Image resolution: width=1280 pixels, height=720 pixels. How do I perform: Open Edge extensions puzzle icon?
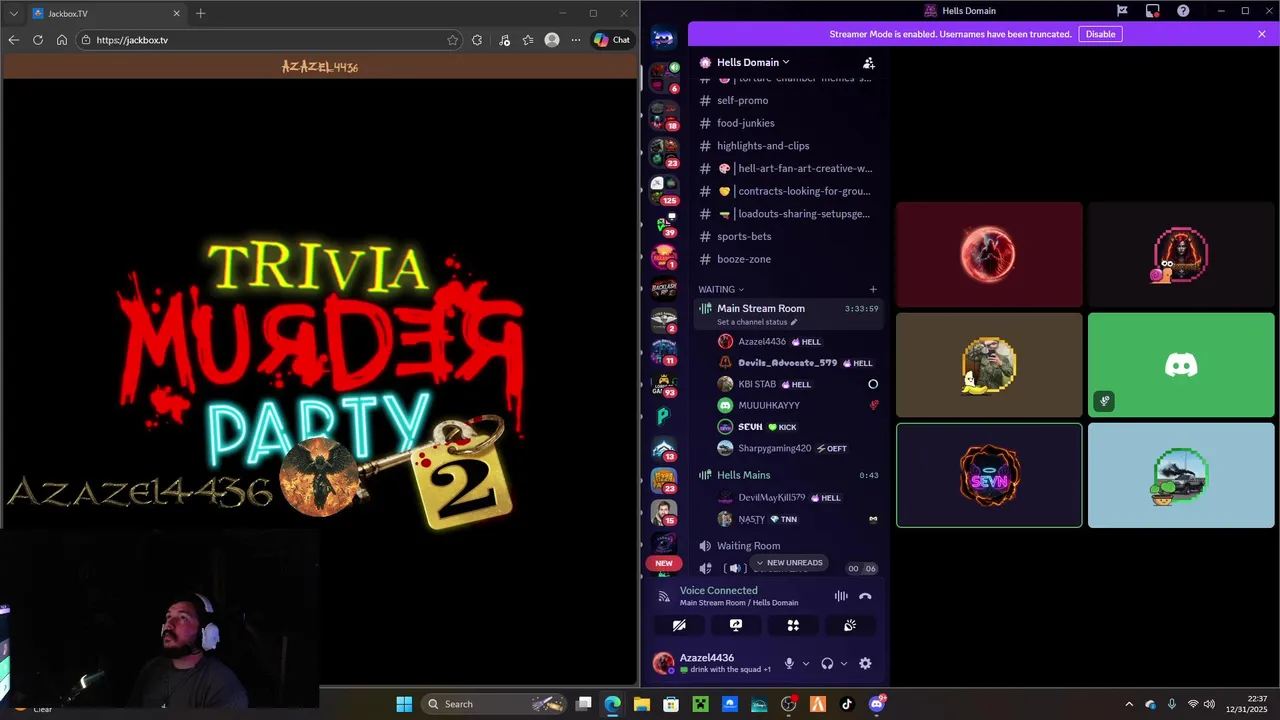click(477, 40)
